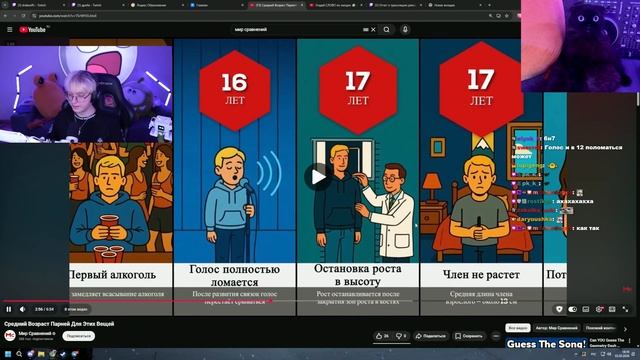
Task: Click the white Подписаться subscribe button
Action: coord(79,336)
